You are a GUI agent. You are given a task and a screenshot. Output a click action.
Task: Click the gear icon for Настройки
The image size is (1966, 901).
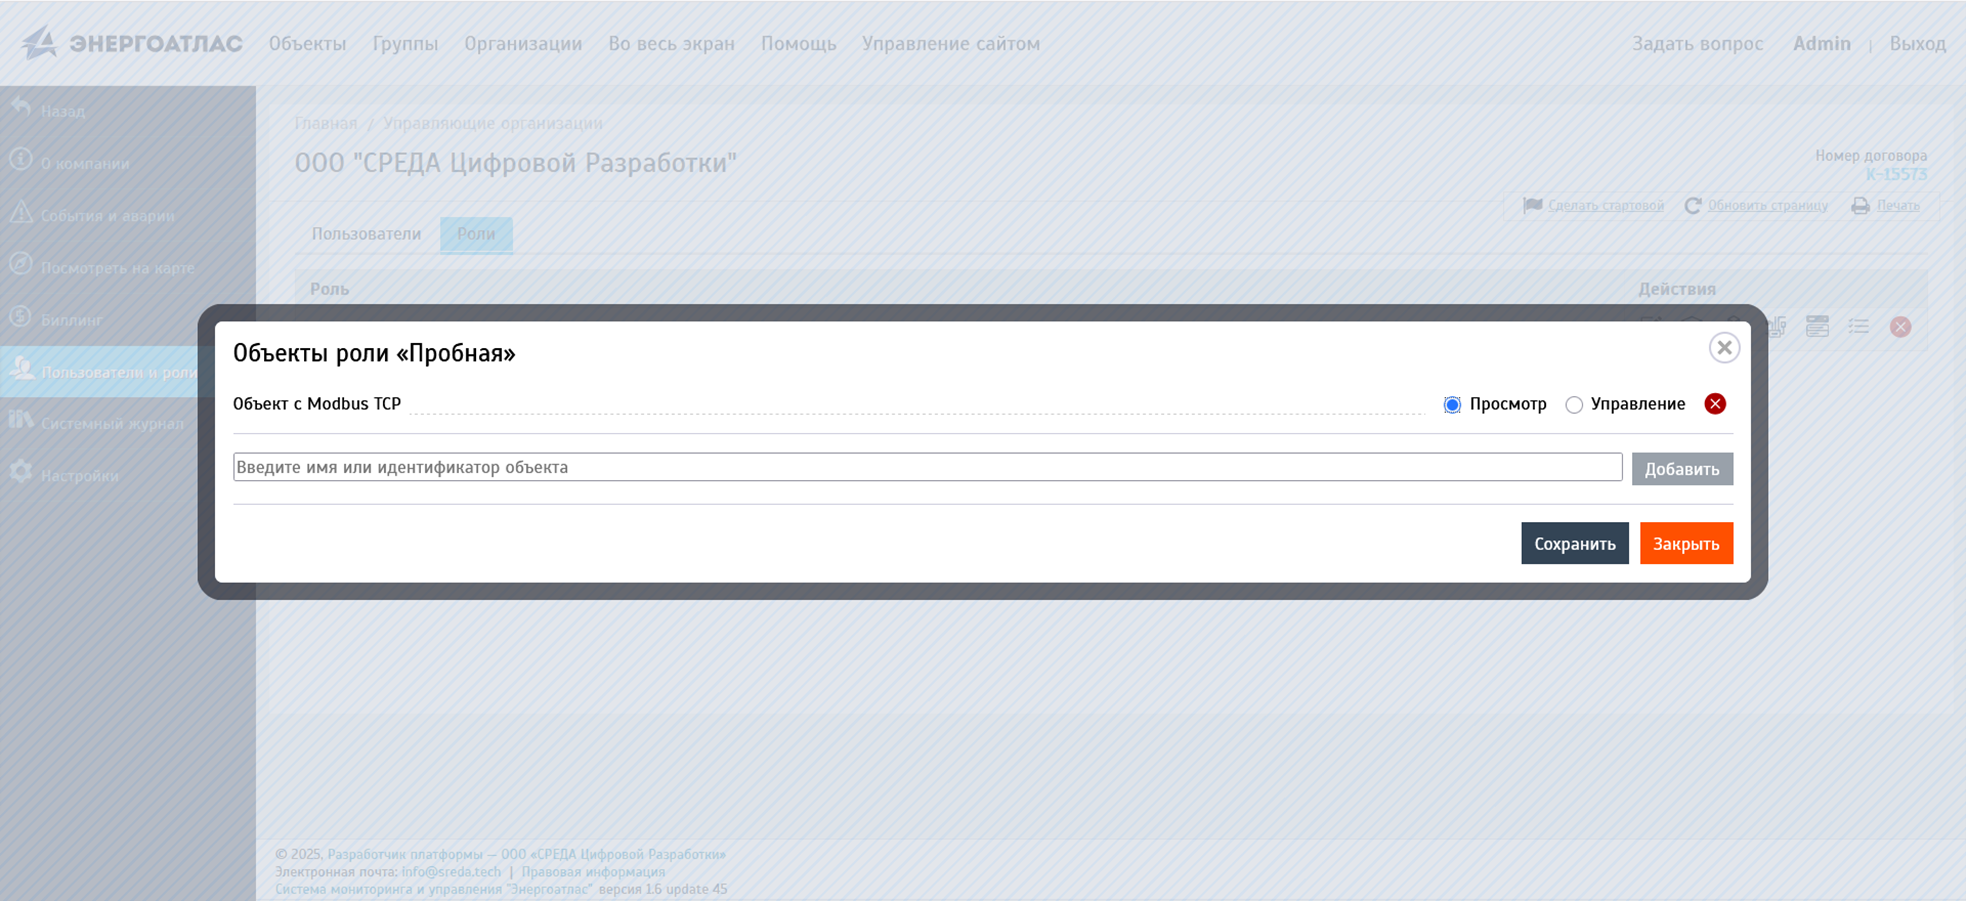pos(21,473)
